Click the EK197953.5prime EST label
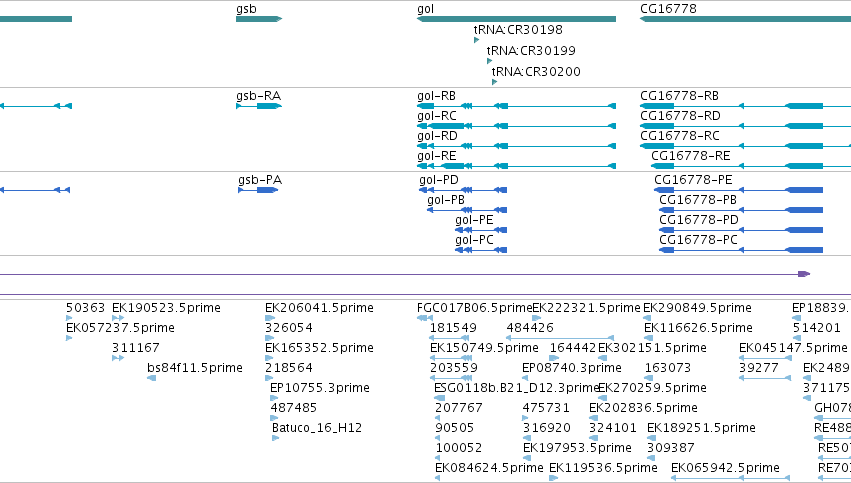 [577, 448]
